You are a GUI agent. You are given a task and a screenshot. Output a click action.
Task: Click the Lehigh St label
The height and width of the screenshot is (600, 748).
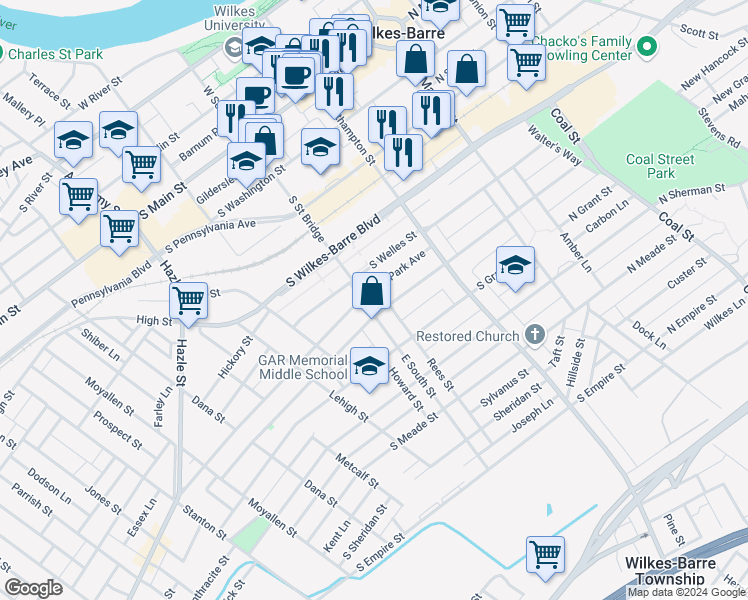(349, 406)
